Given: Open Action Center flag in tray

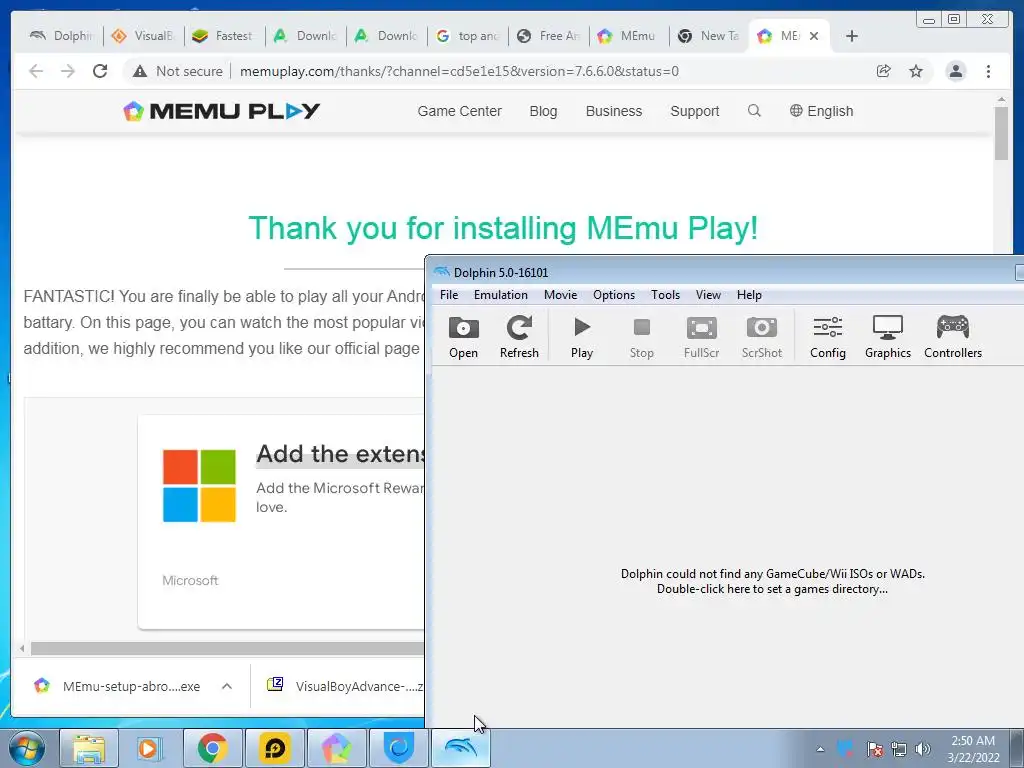Looking at the screenshot, I should [x=874, y=749].
